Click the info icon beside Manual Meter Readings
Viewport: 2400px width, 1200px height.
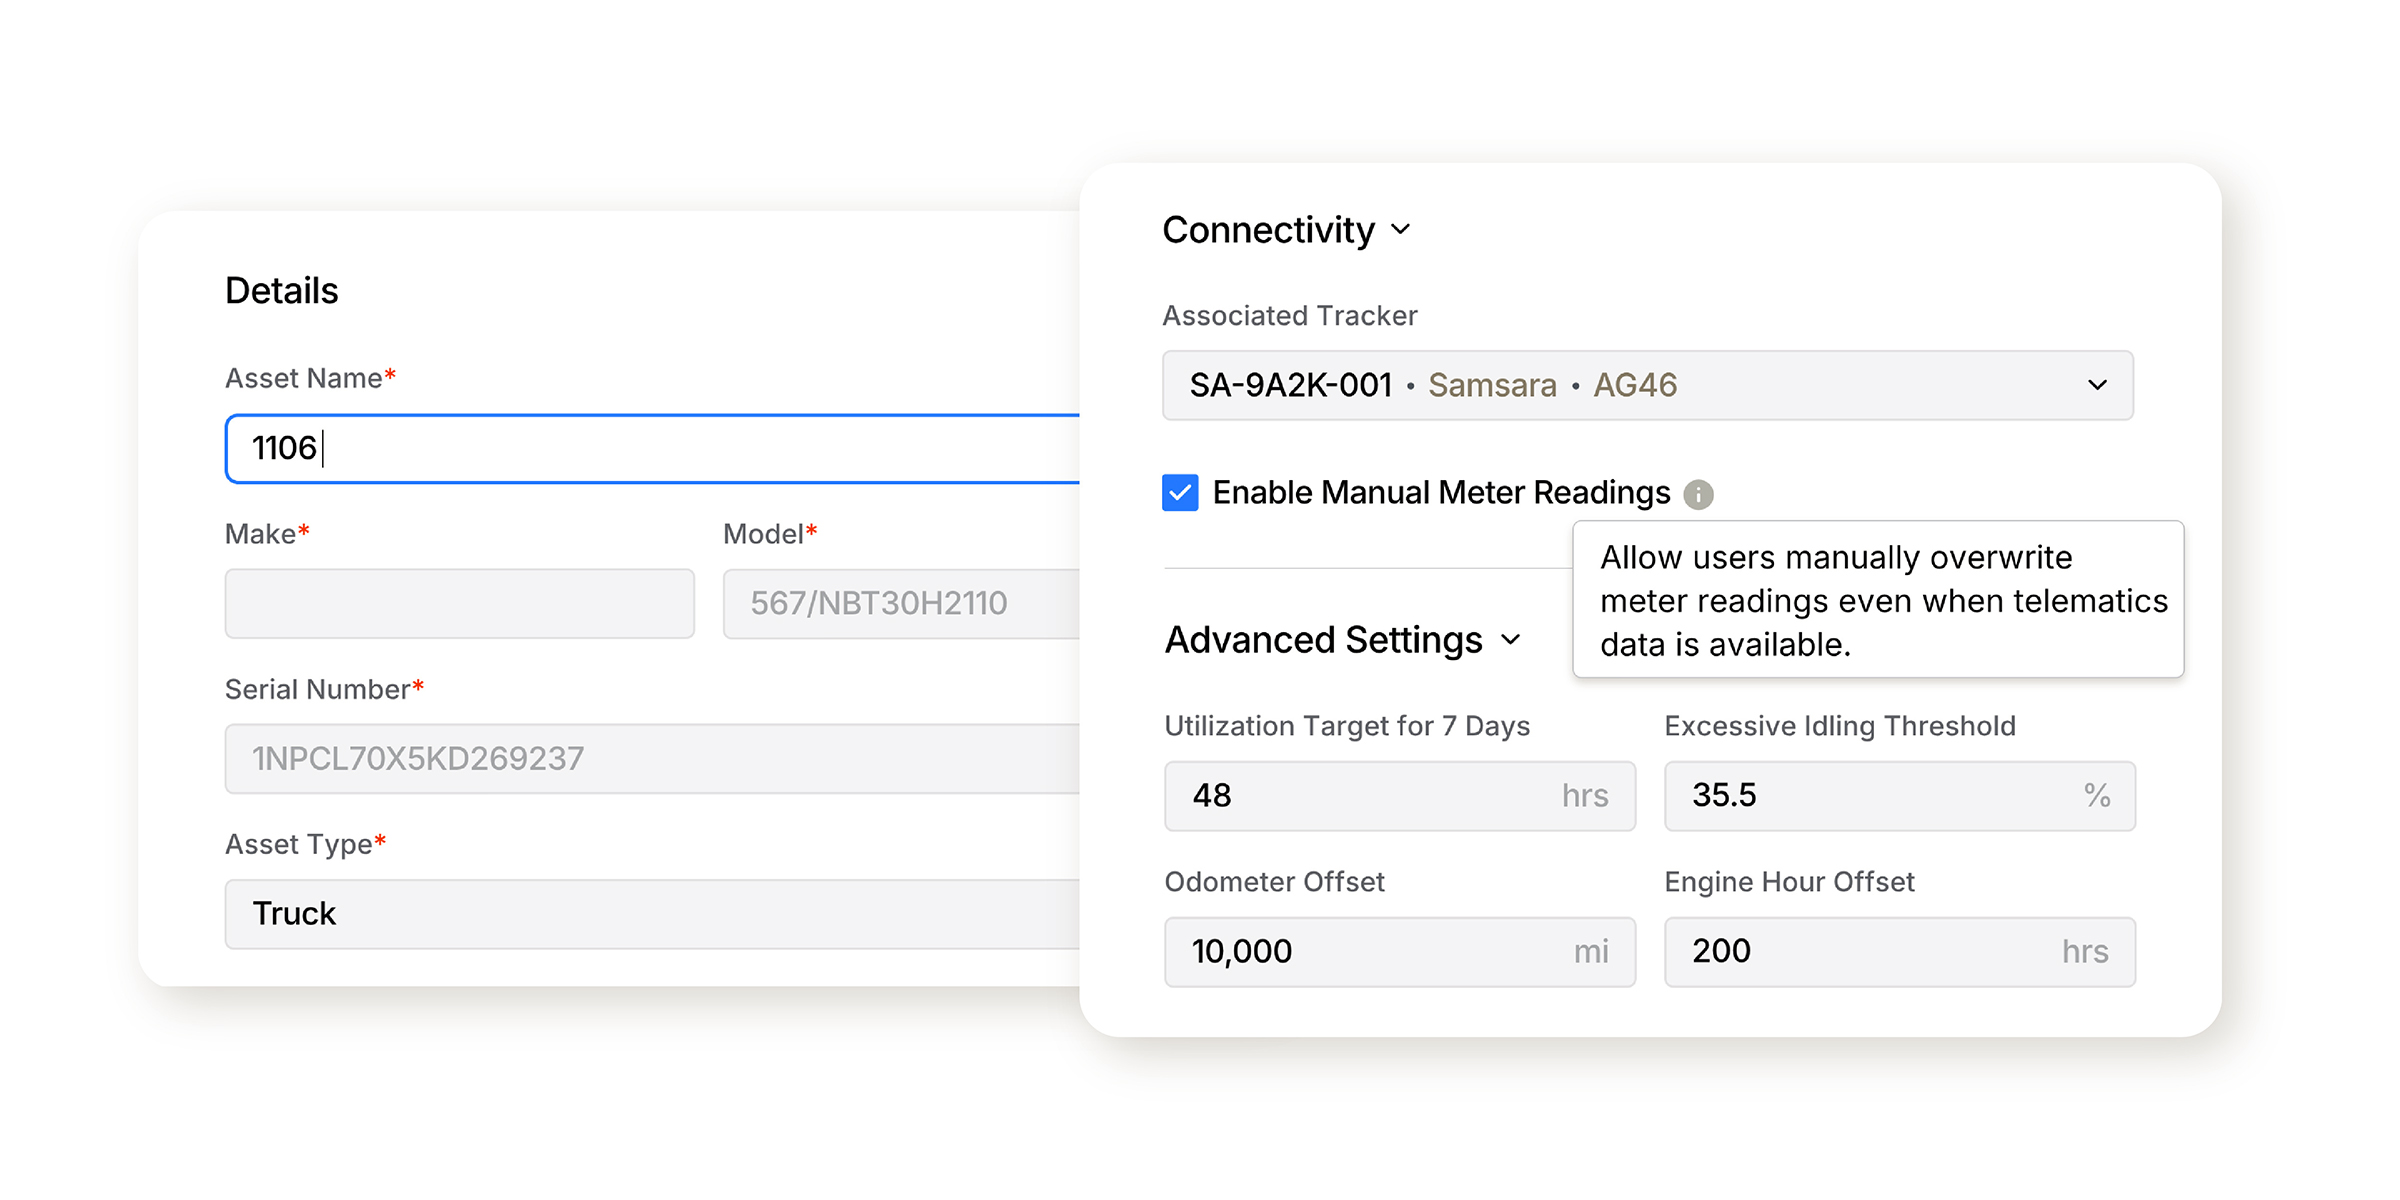(x=1697, y=494)
